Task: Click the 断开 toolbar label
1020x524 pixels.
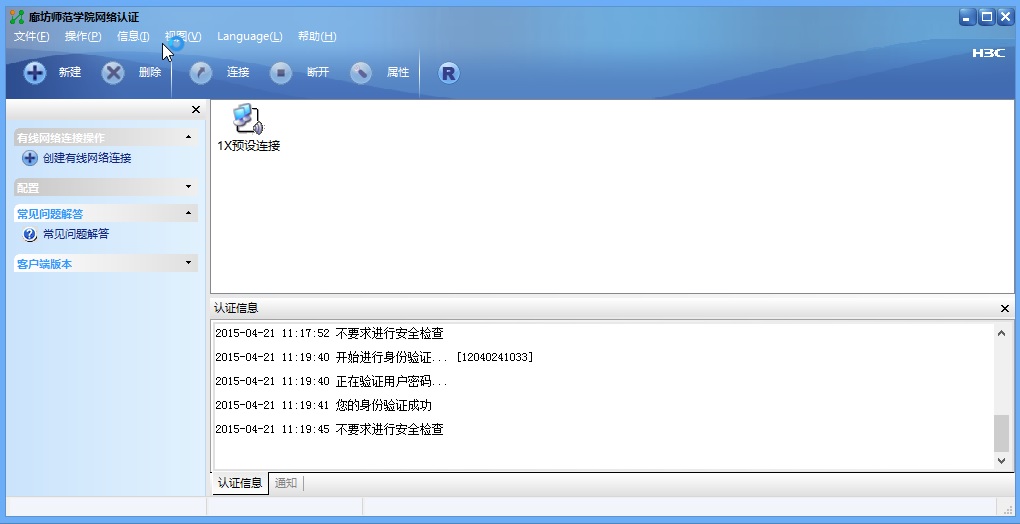Action: point(318,72)
